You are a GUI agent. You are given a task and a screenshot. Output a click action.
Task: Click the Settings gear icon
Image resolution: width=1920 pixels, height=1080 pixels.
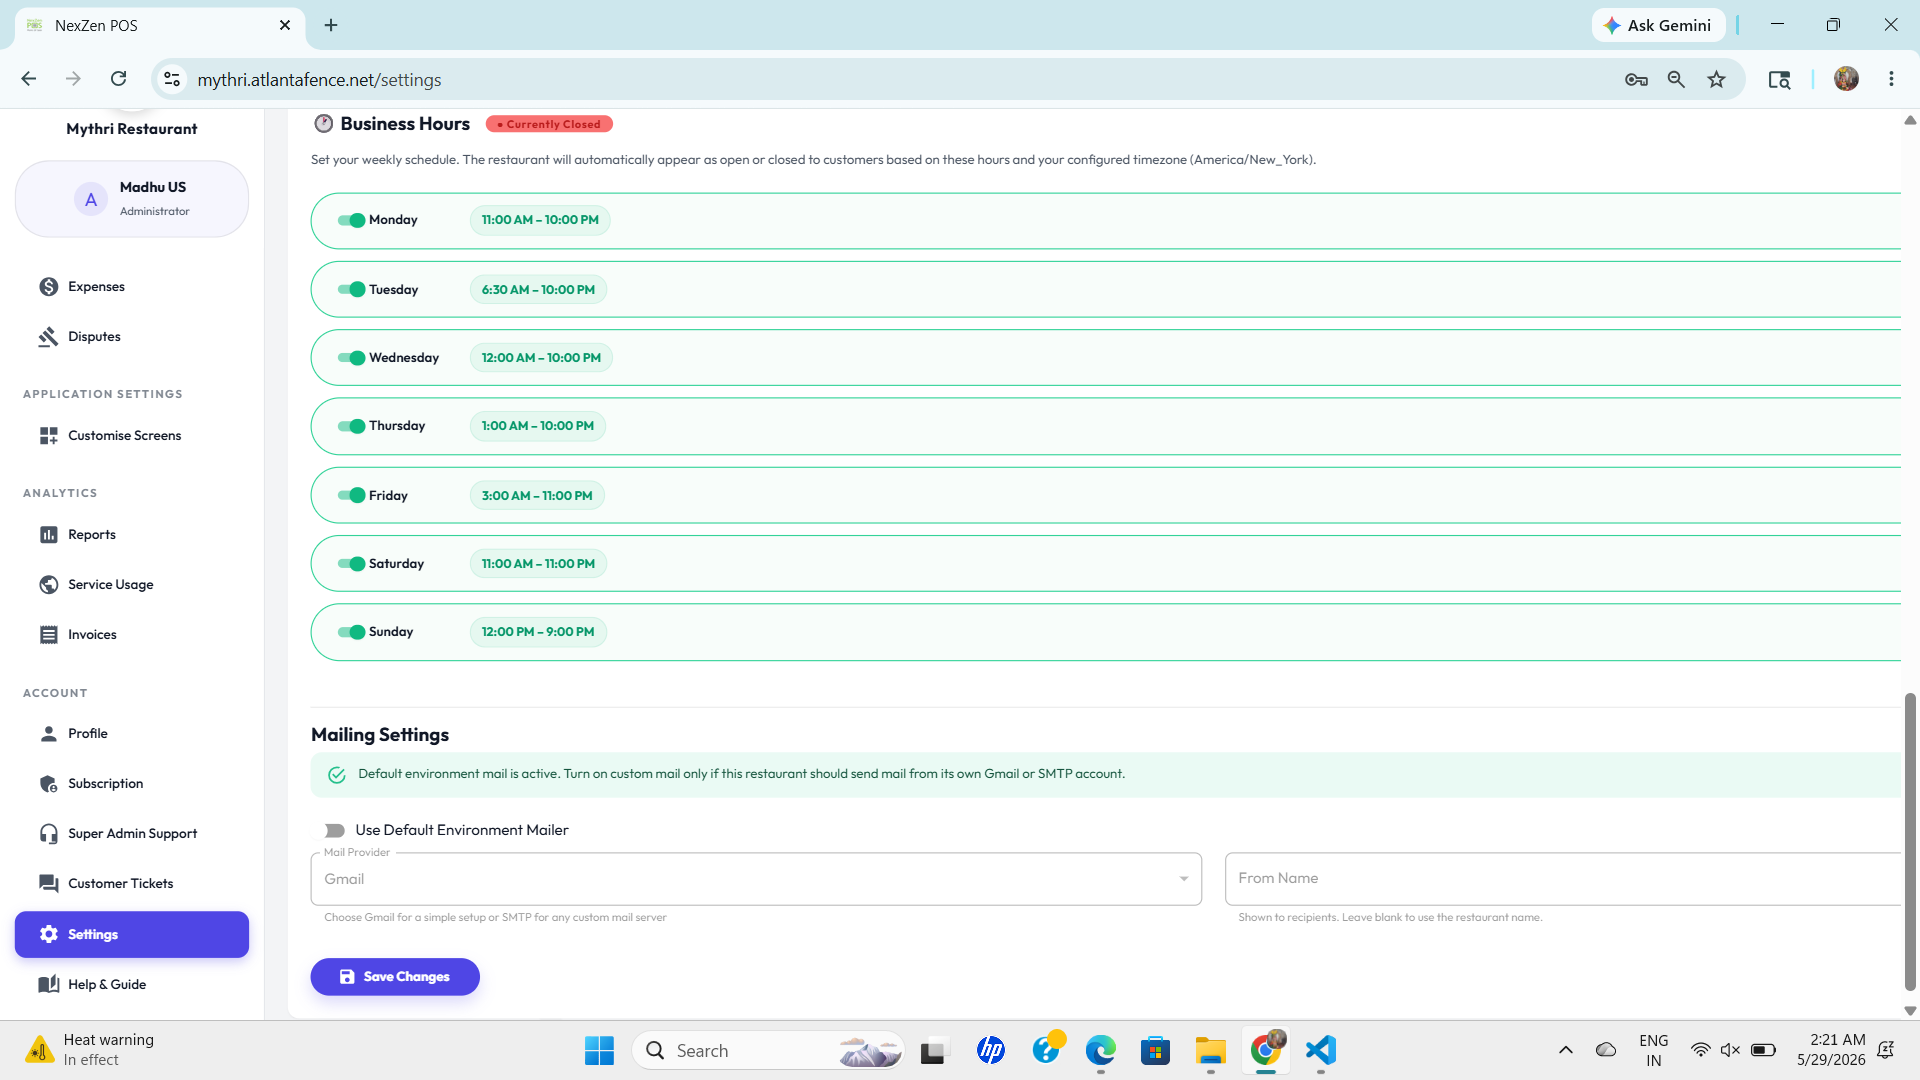click(x=48, y=934)
